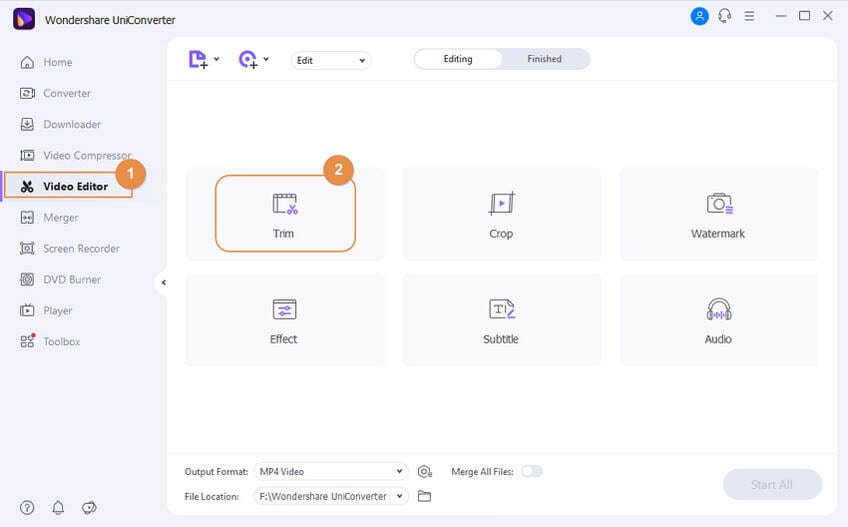Open the Audio tool card
Screen dimensions: 848x527
point(719,320)
